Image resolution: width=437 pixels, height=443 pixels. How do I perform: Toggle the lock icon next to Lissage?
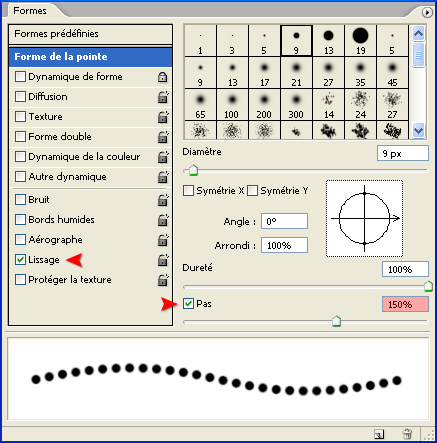click(163, 260)
